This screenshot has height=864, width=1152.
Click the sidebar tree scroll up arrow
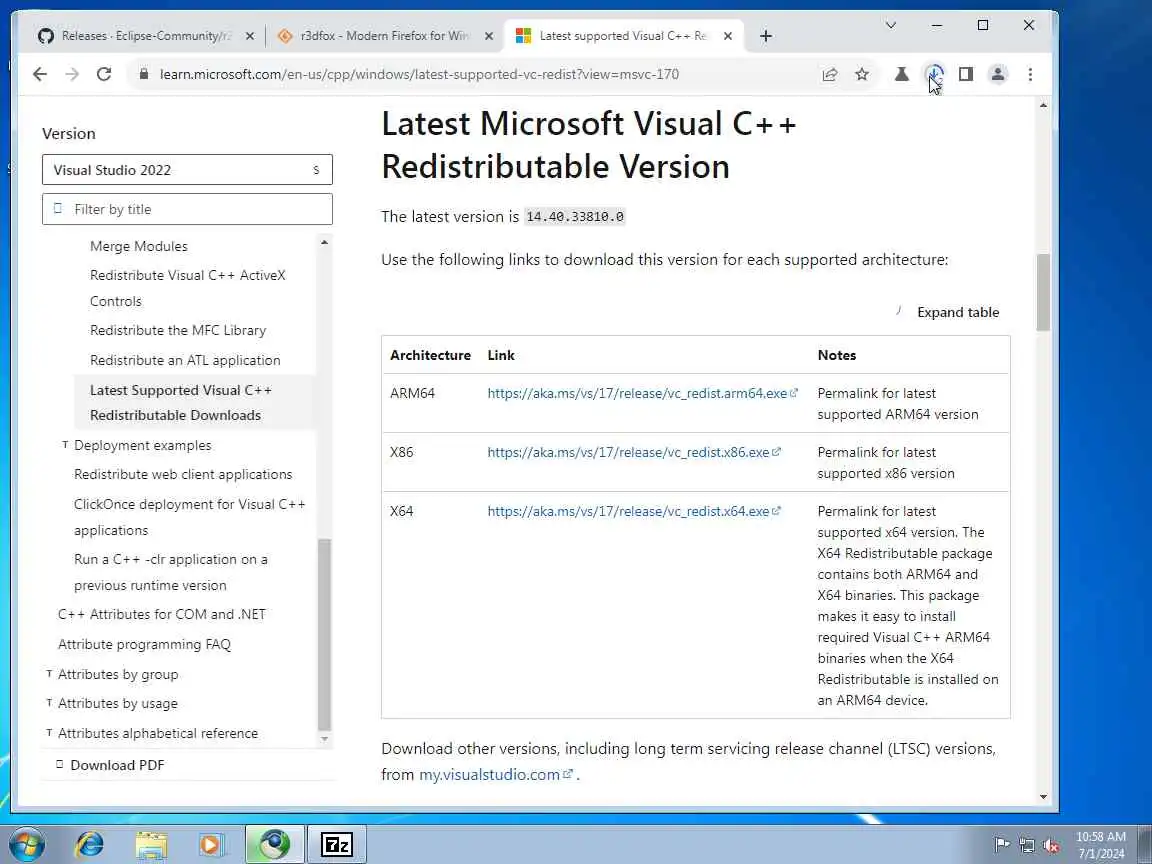tap(324, 242)
